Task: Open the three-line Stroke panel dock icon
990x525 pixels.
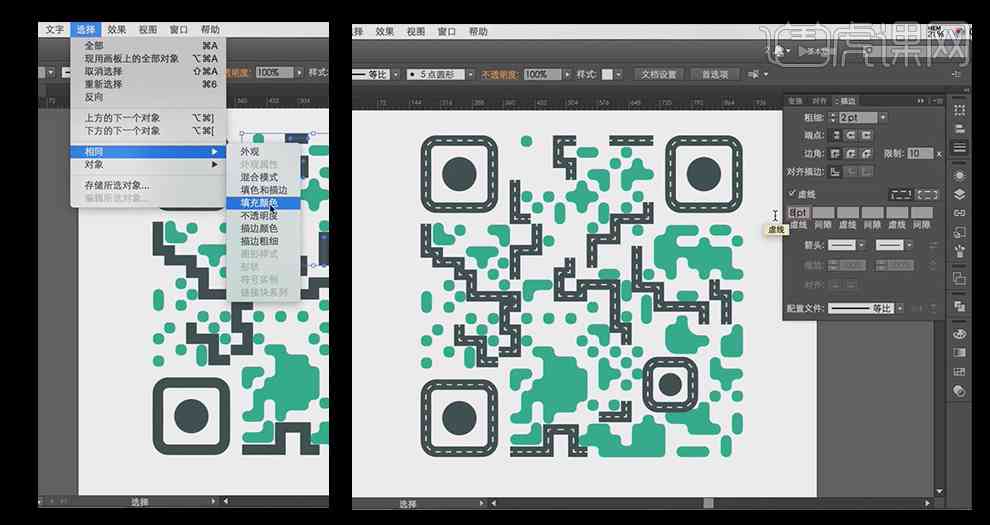Action: [x=960, y=146]
